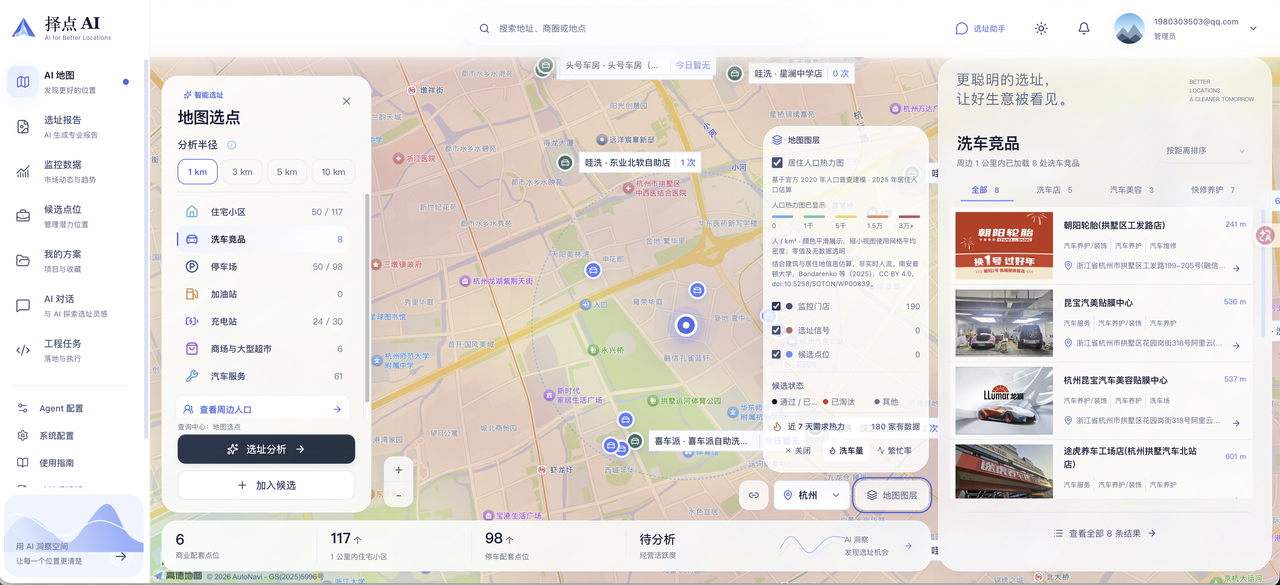
Task: Expand the account menu chevron
Action: 1253,28
